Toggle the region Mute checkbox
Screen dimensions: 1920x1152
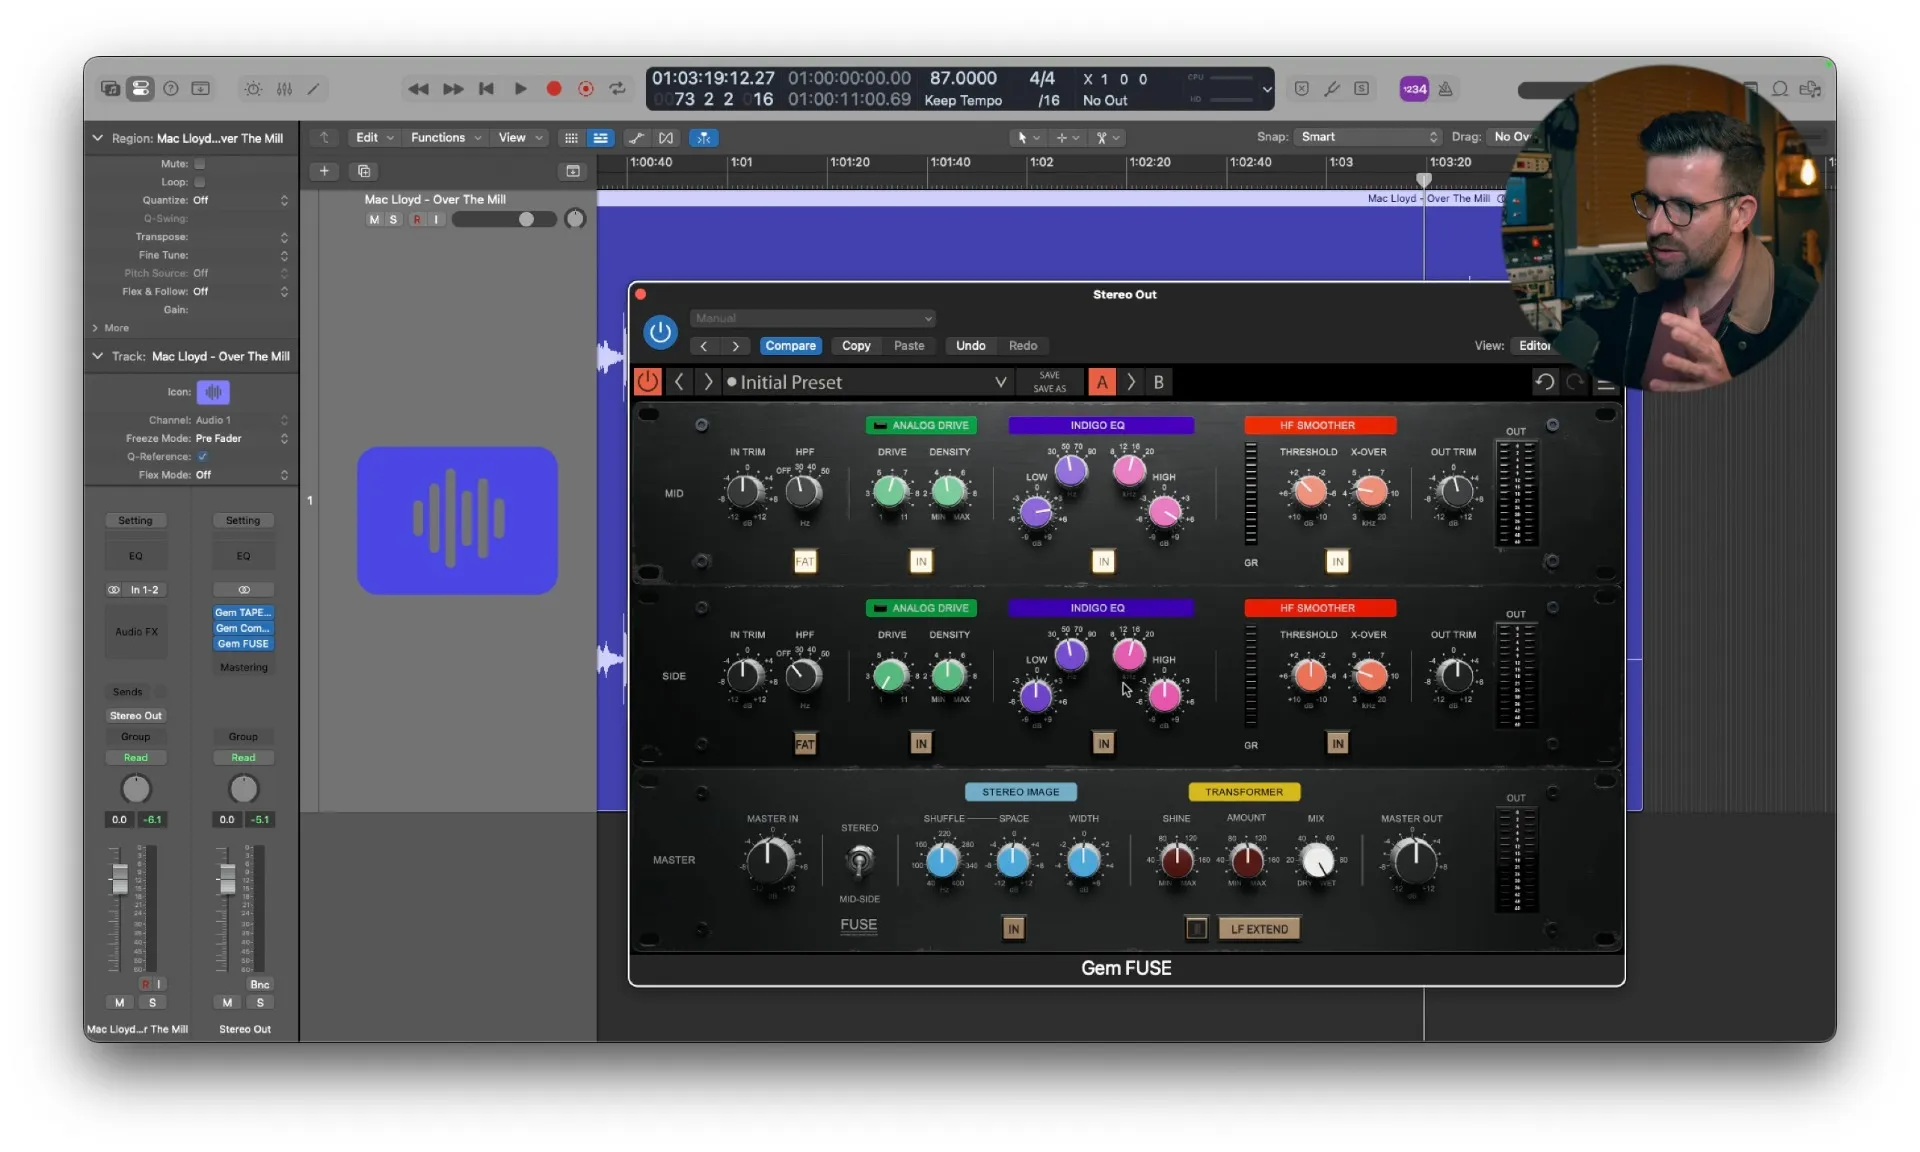tap(200, 164)
